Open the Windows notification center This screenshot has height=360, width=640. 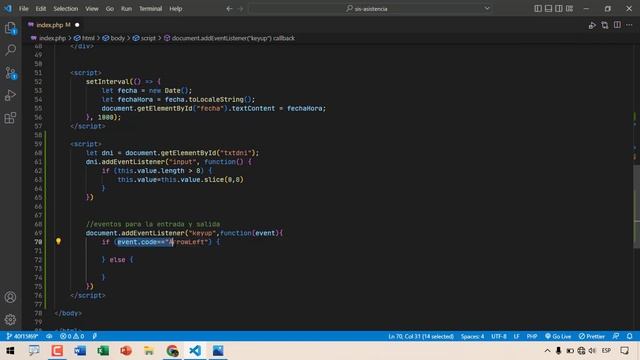[624, 351]
